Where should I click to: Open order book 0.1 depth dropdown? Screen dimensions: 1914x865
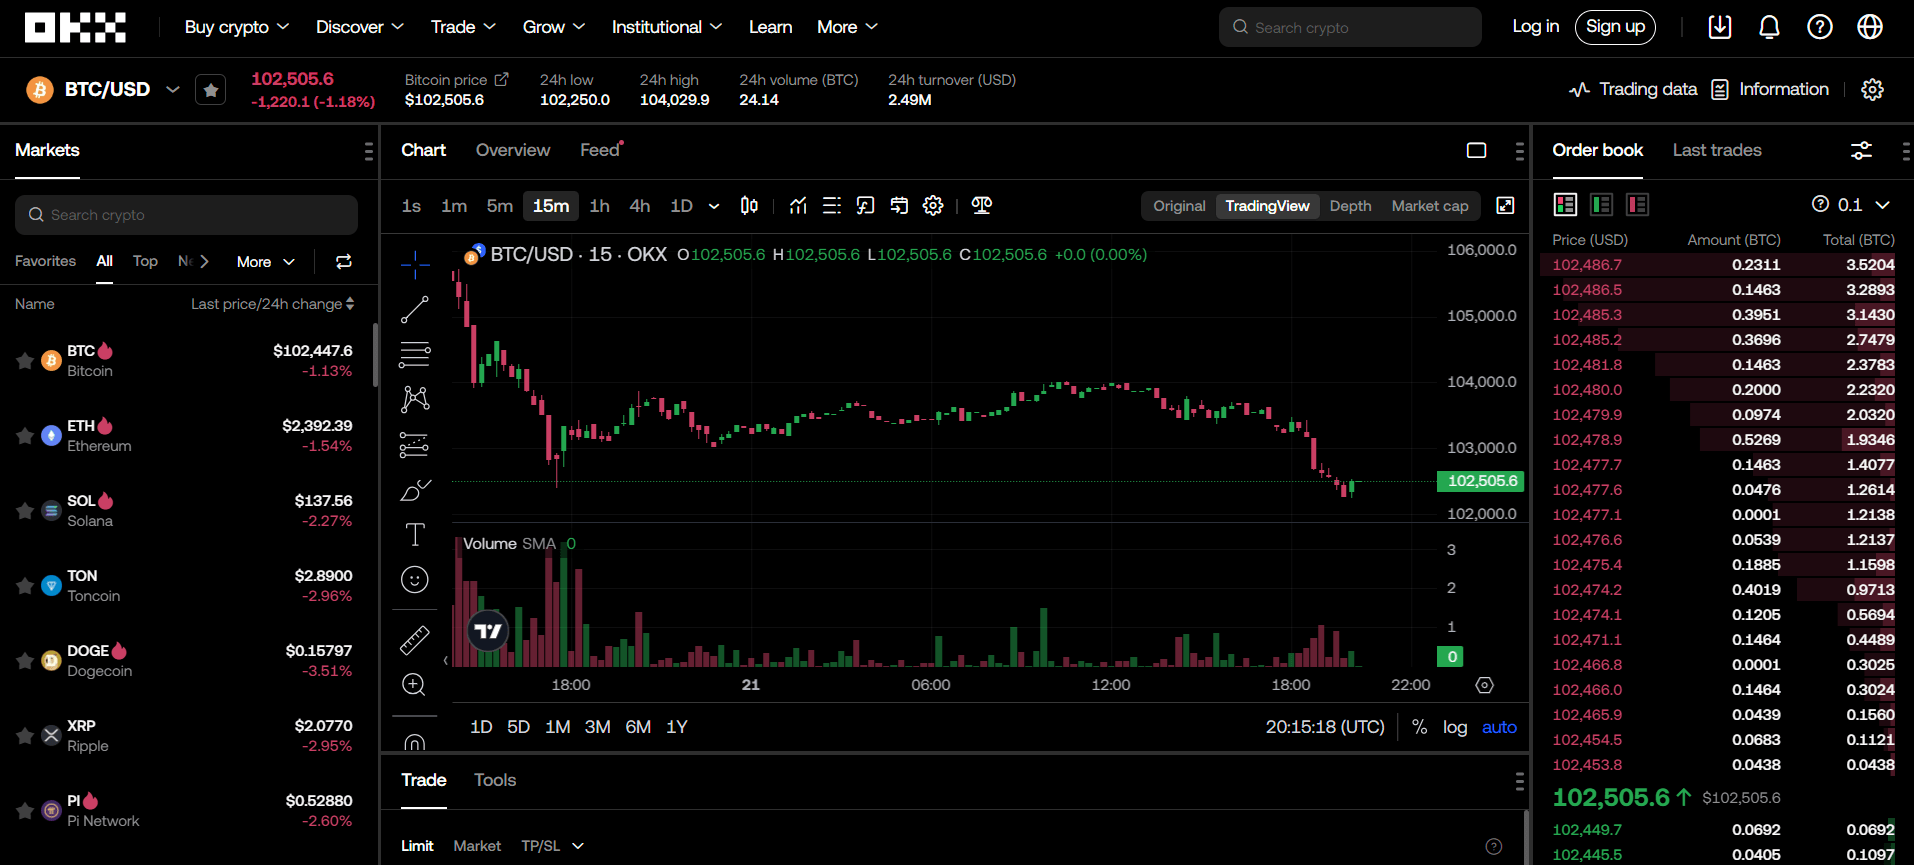1865,205
